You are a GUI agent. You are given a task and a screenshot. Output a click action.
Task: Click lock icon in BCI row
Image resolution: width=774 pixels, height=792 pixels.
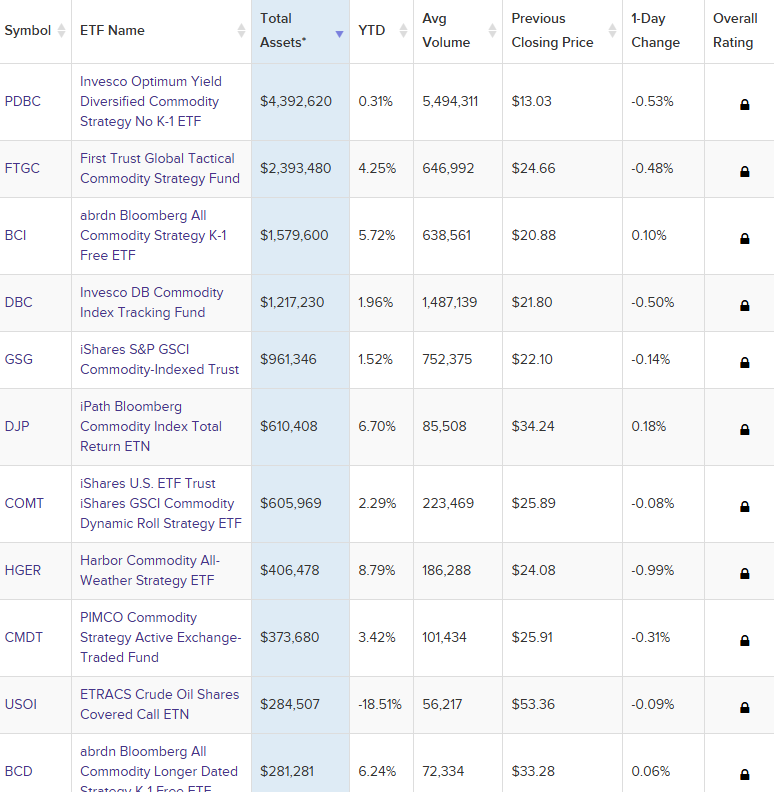(744, 238)
